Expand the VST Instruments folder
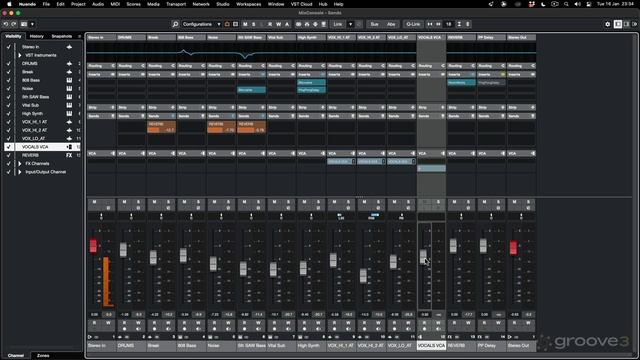The width and height of the screenshot is (640, 360). tap(20, 56)
